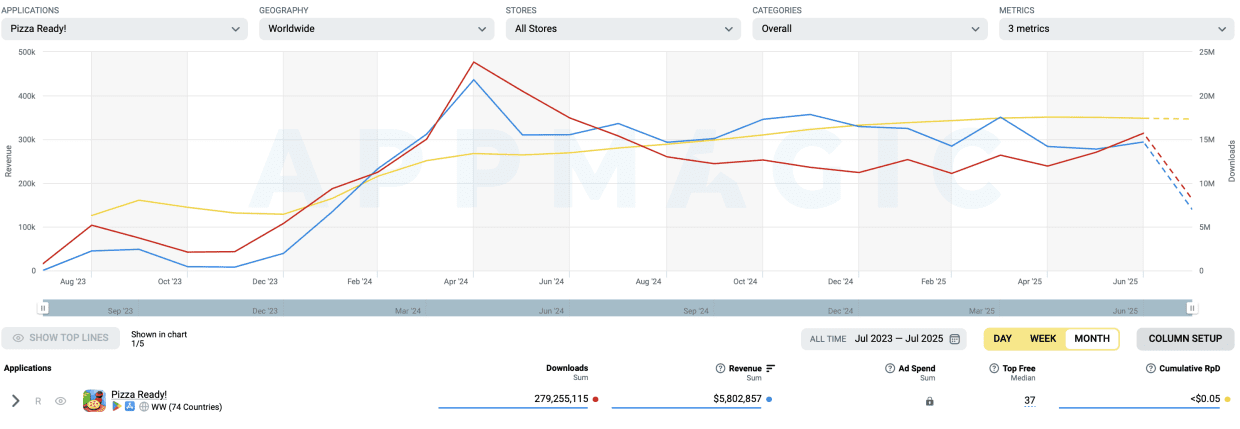Click the Apple App Store icon

(x=130, y=407)
